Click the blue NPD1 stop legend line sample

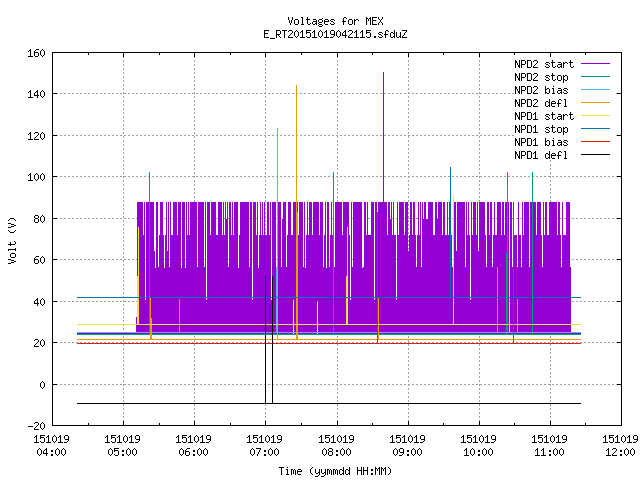click(x=595, y=129)
